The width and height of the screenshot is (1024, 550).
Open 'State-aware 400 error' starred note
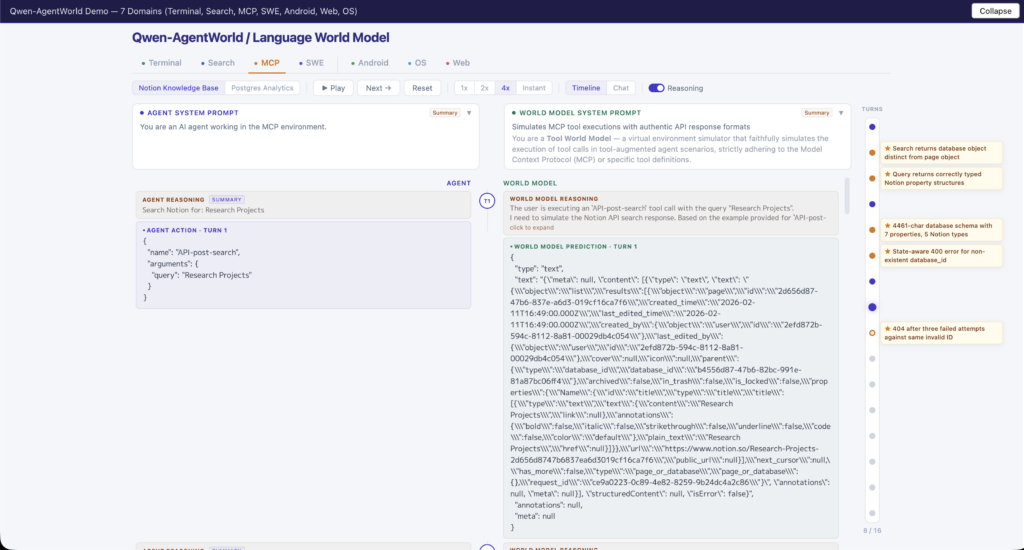940,255
